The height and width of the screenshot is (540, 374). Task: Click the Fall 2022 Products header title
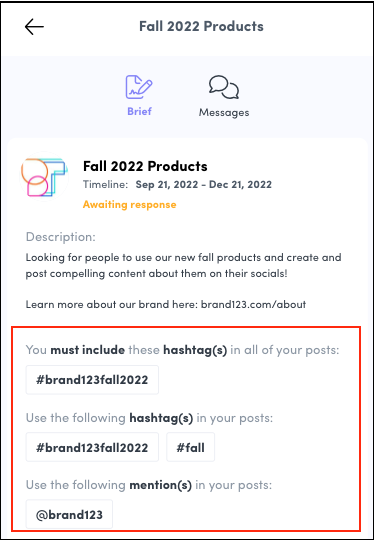pos(201,27)
